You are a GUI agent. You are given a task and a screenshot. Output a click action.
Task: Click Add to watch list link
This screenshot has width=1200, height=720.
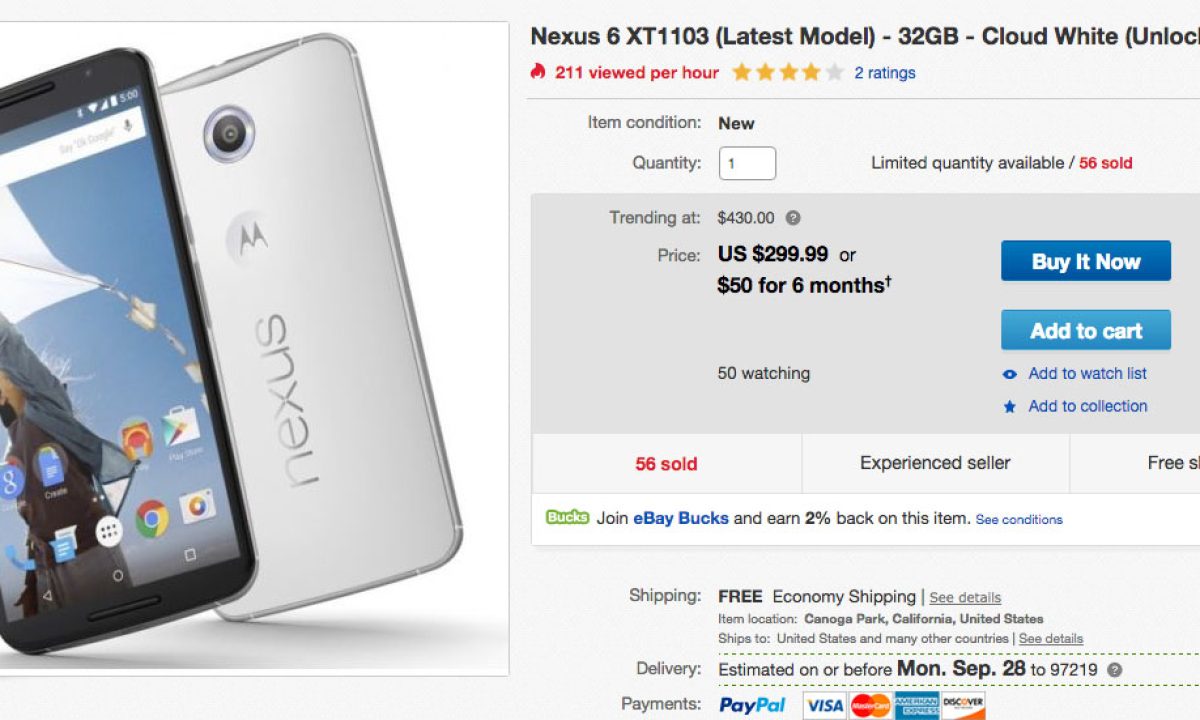[x=1087, y=373]
